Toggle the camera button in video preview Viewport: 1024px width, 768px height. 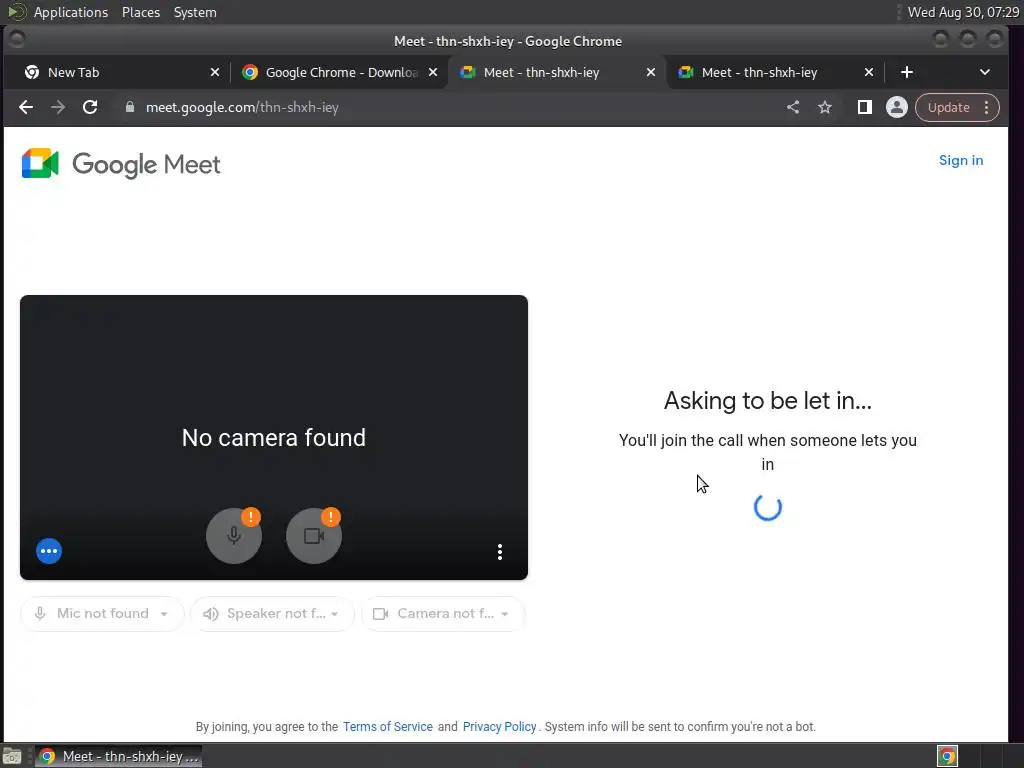coord(314,536)
